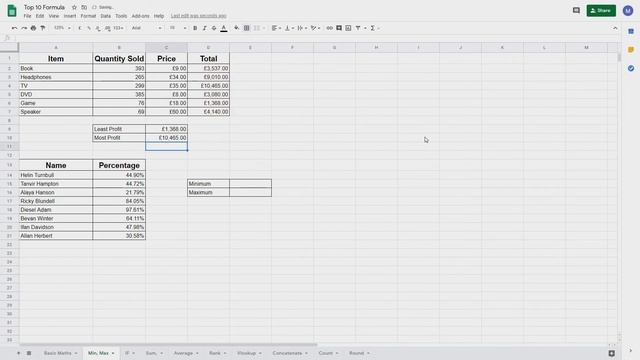The height and width of the screenshot is (360, 640).
Task: Switch to the Vlookup sheet tab
Action: pos(249,353)
